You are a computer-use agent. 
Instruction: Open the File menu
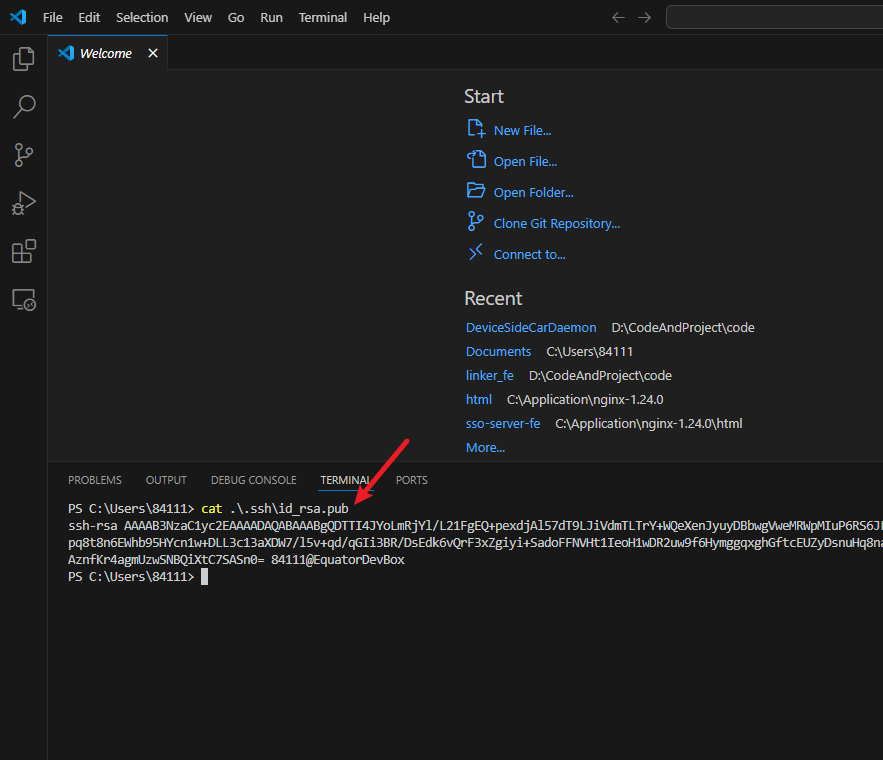pos(53,18)
